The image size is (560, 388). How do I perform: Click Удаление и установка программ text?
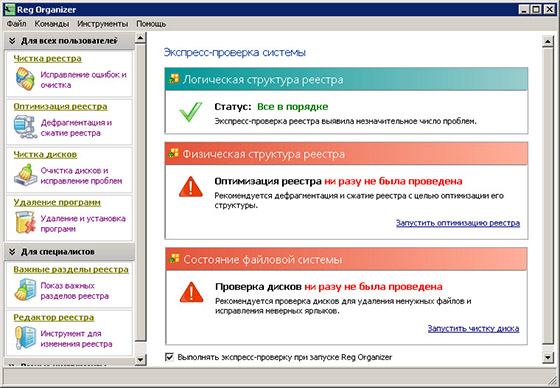pos(83,223)
